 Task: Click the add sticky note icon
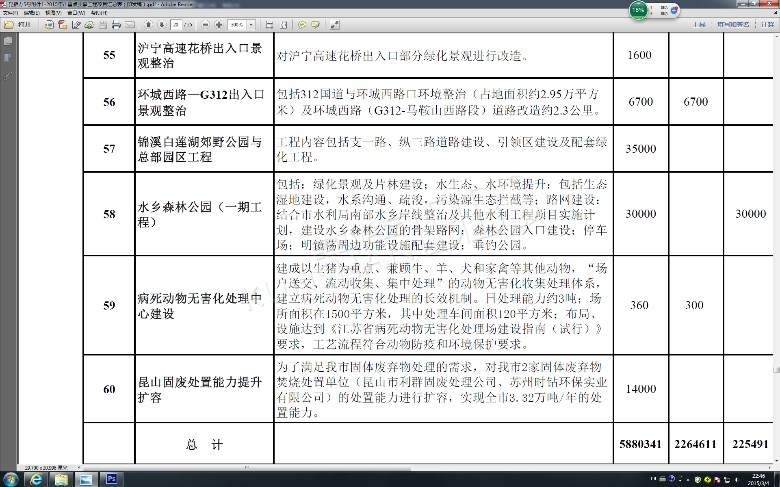(x=301, y=24)
